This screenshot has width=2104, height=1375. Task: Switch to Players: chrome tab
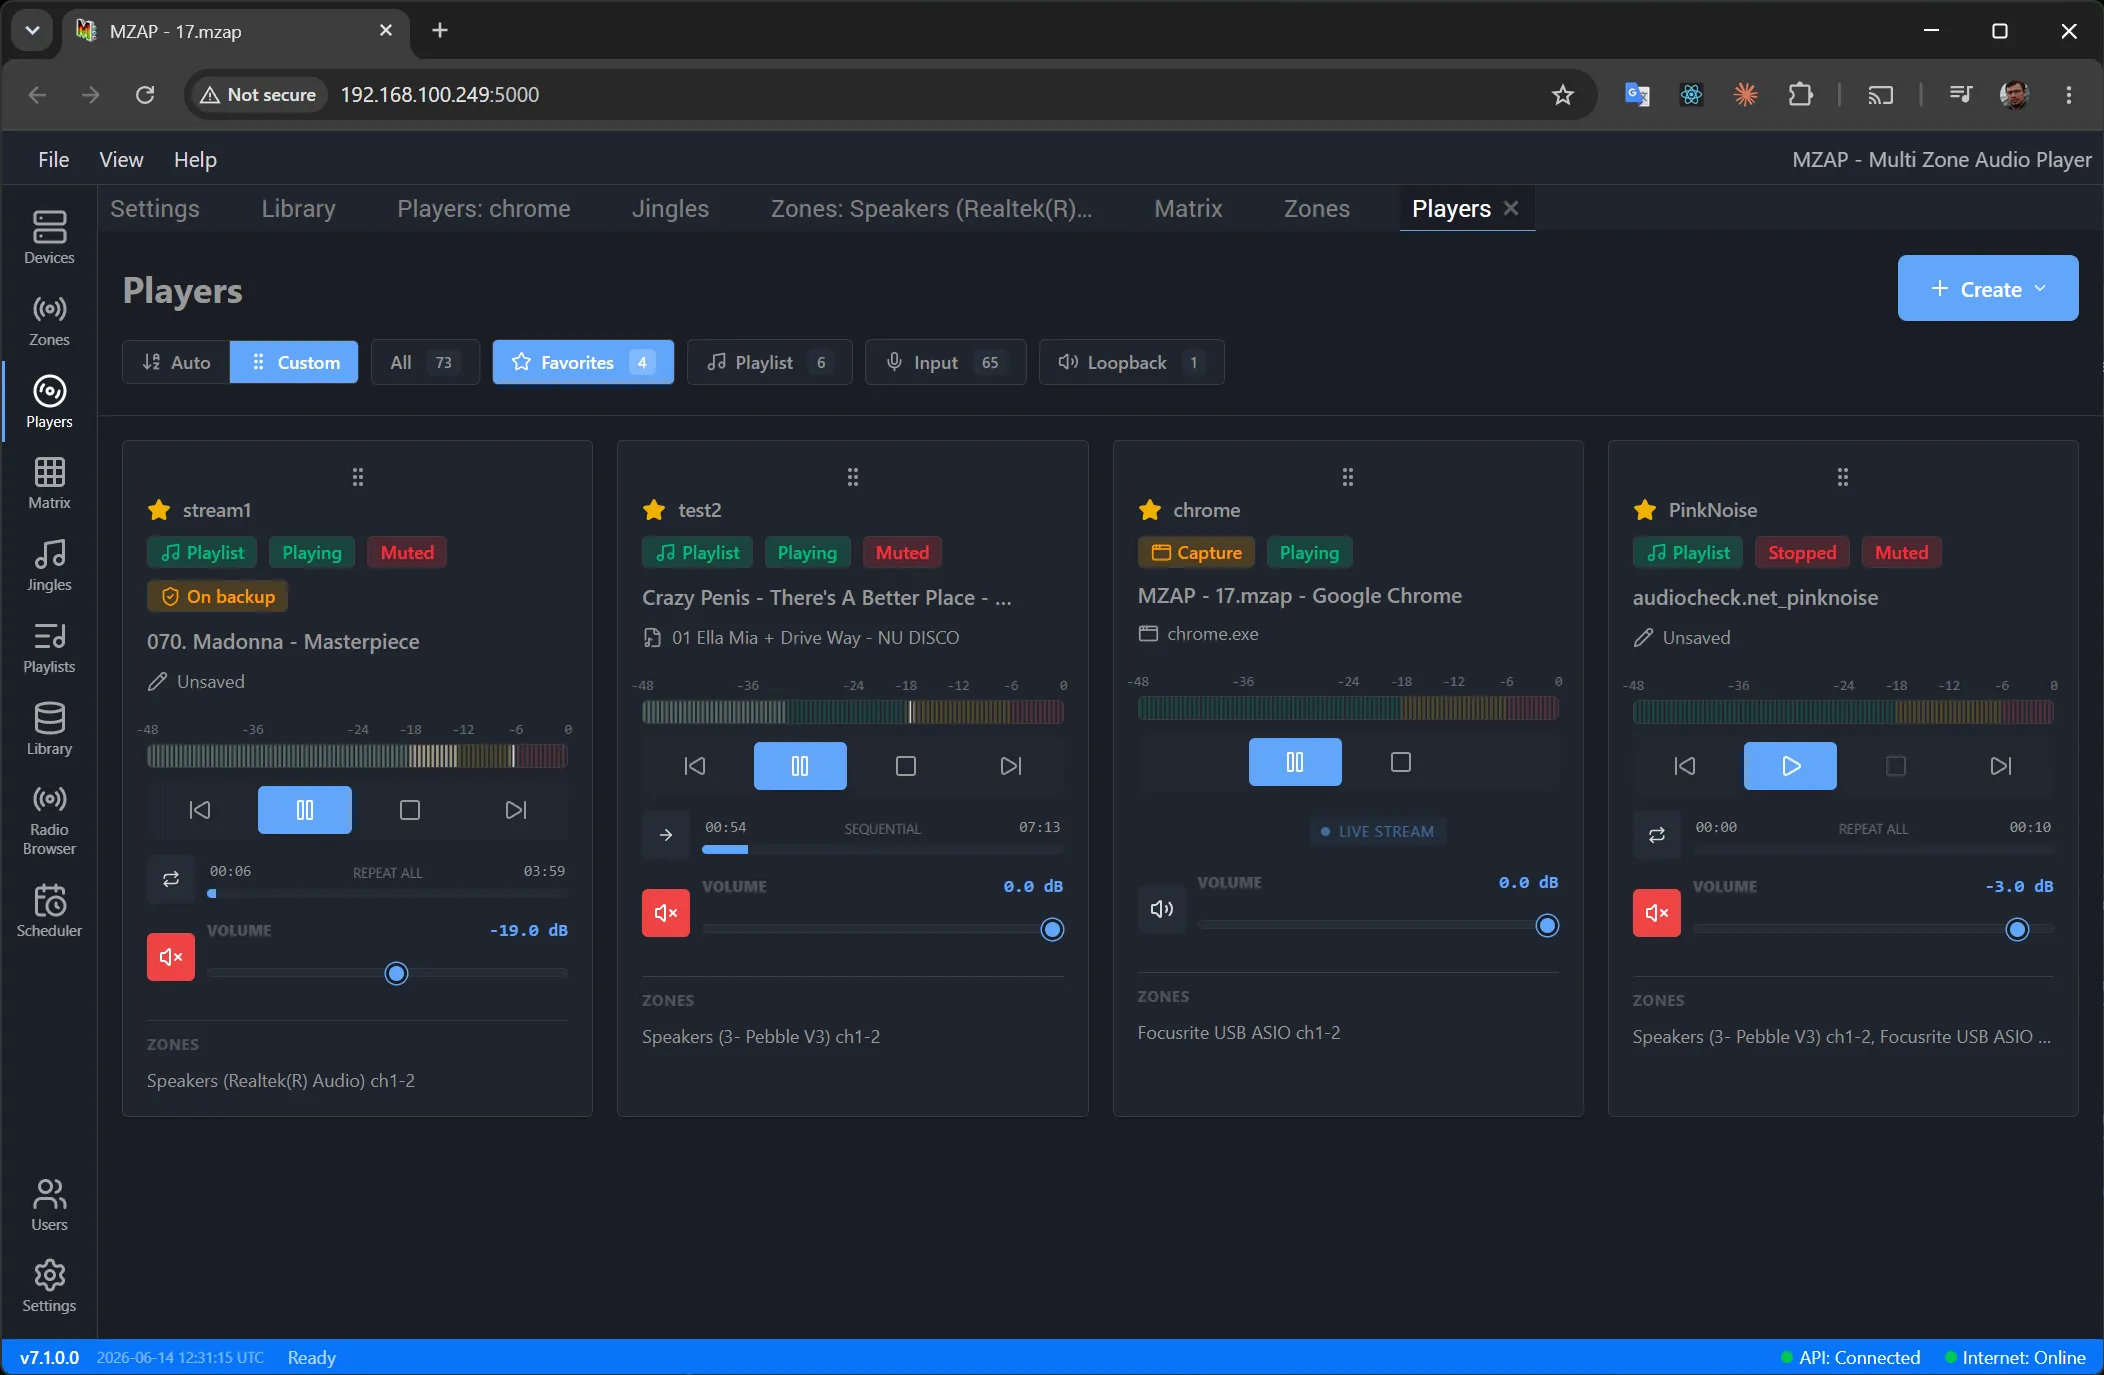(x=484, y=209)
